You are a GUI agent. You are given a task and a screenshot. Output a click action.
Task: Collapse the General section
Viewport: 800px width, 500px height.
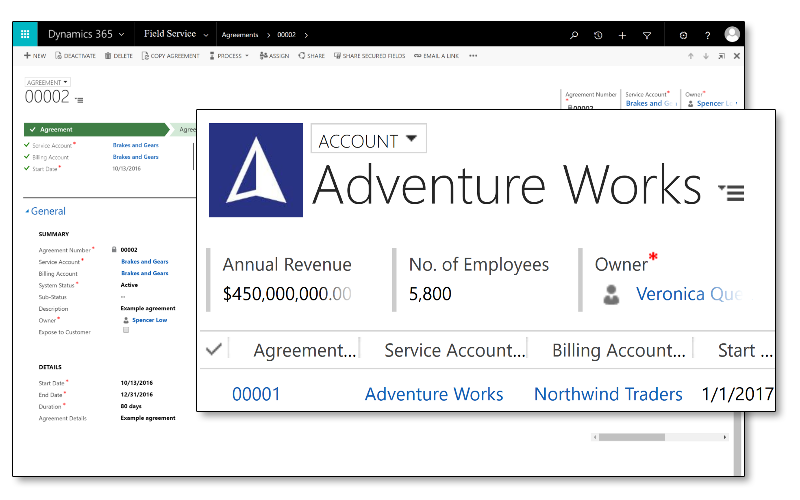[x=46, y=211]
